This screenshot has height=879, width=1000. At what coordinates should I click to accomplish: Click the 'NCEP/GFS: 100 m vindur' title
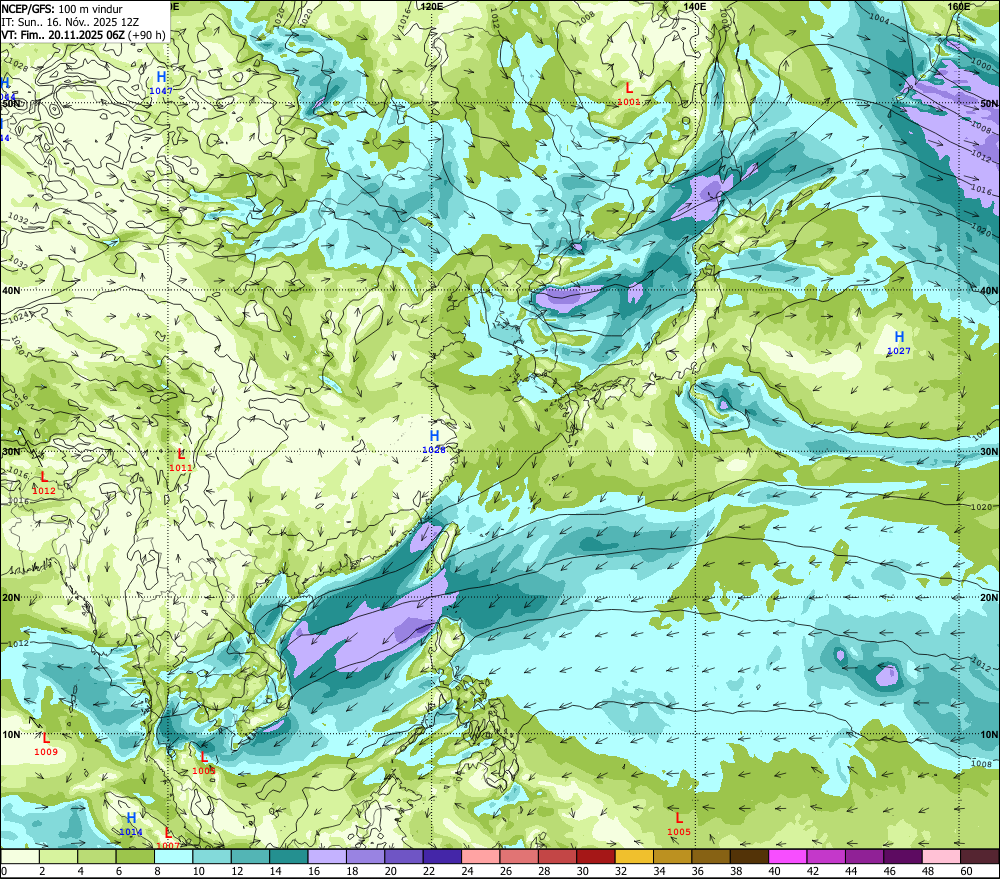(x=62, y=9)
